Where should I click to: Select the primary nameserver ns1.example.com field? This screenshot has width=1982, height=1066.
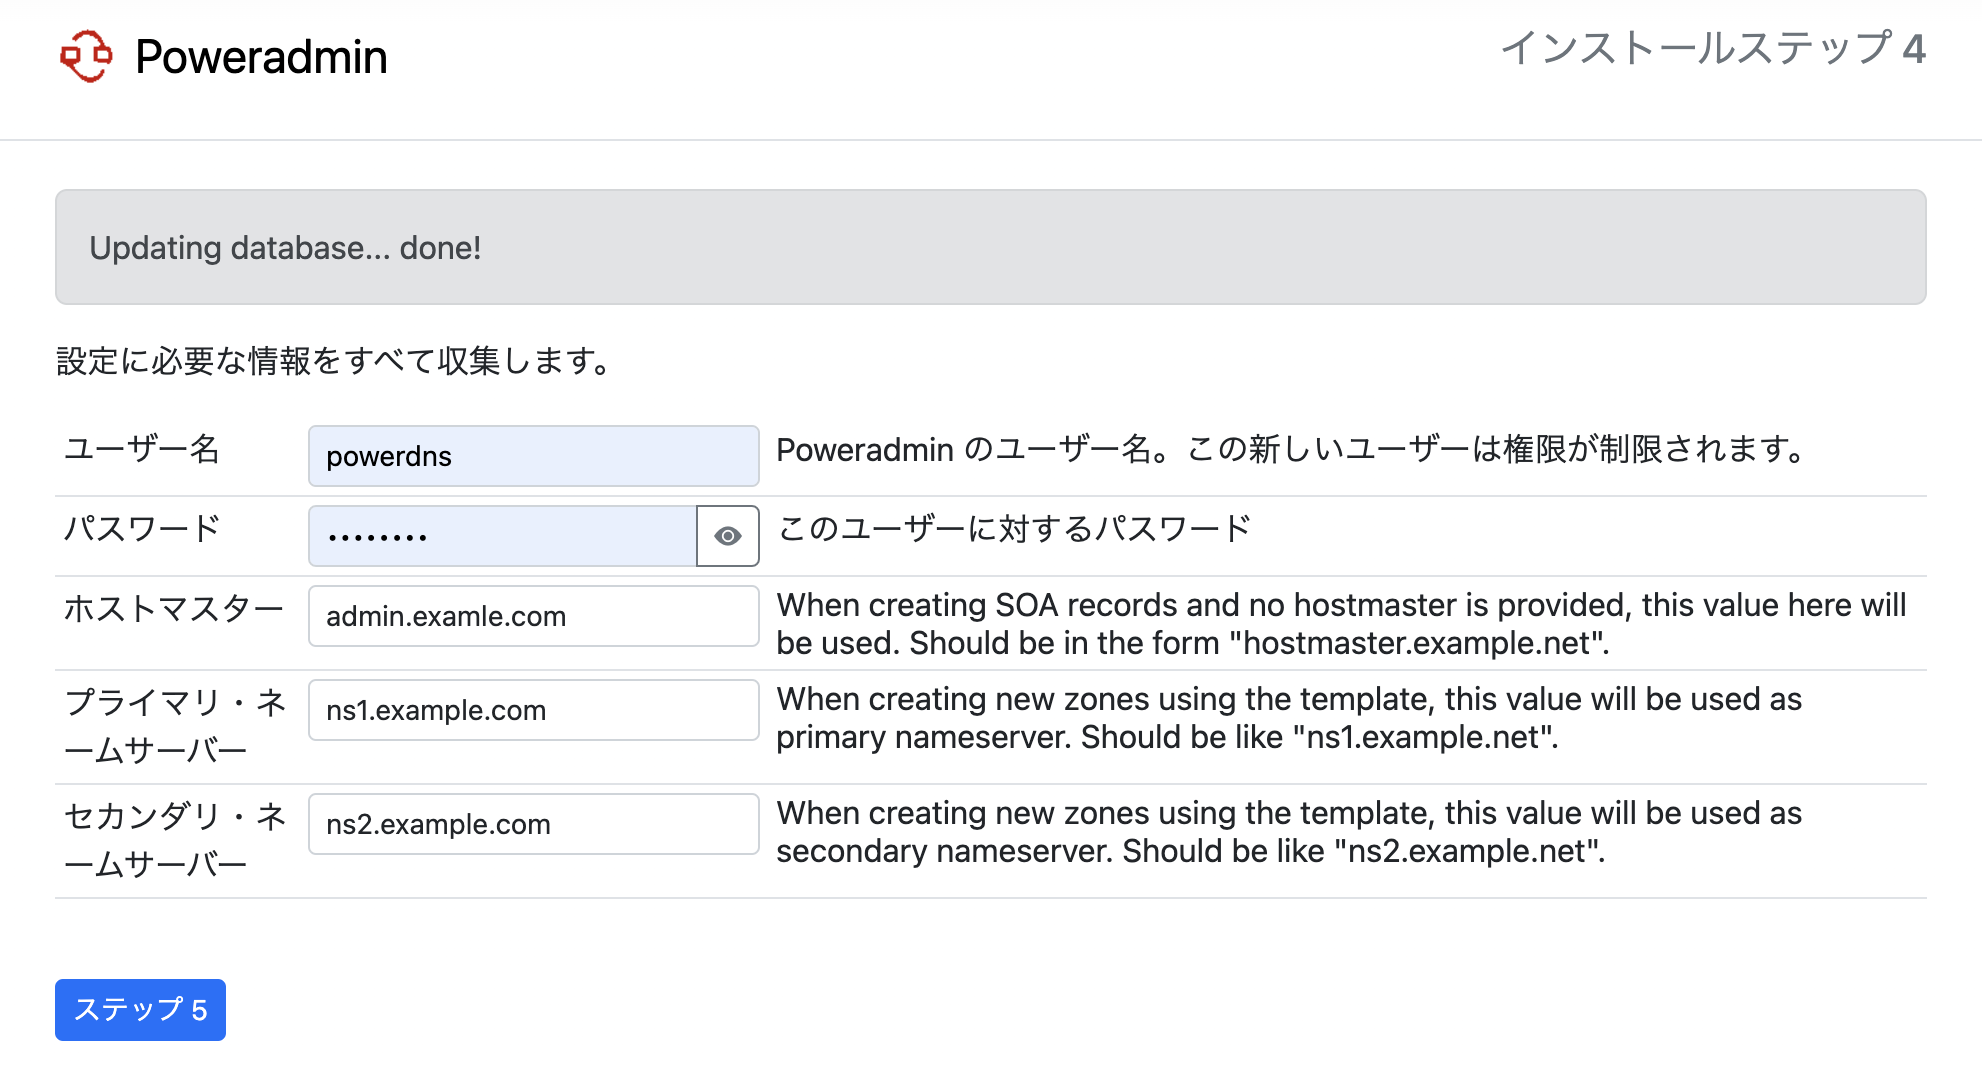click(x=533, y=710)
